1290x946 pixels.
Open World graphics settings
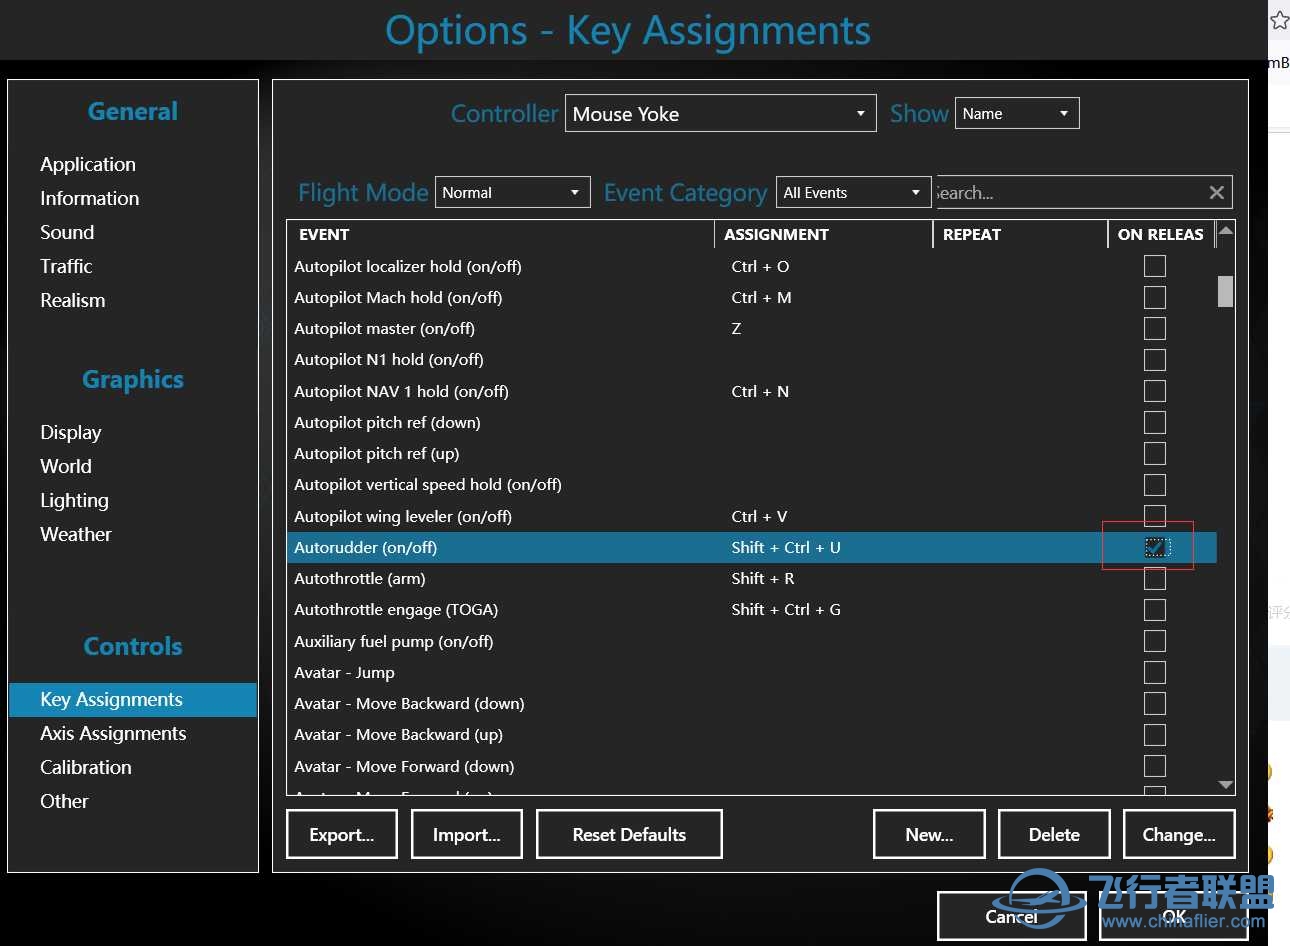pyautogui.click(x=66, y=466)
